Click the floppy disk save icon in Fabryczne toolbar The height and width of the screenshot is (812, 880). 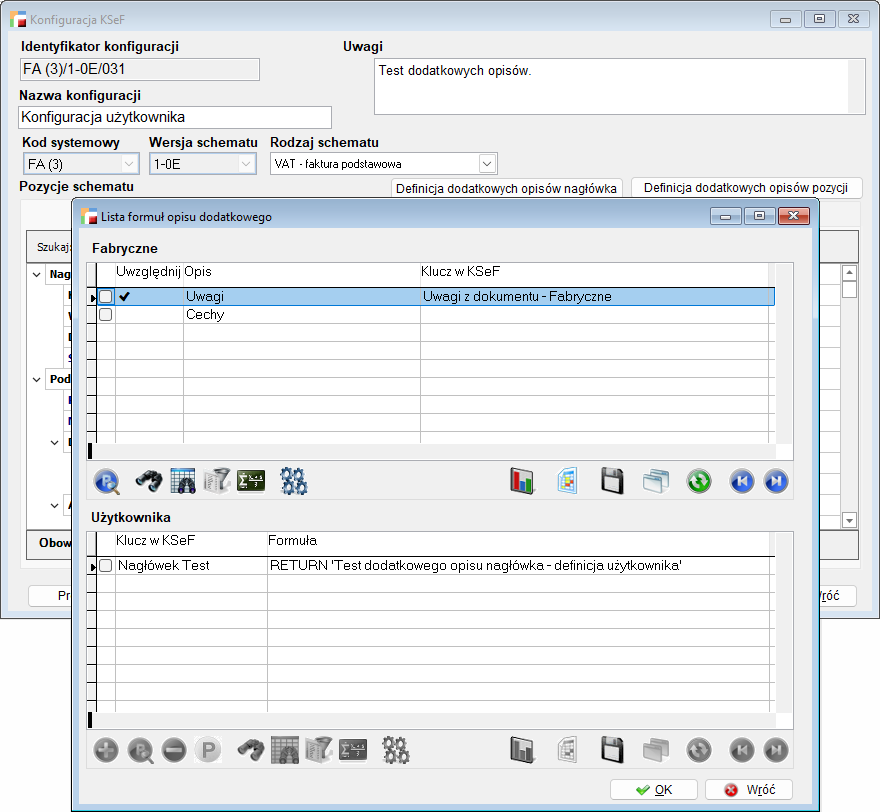click(612, 481)
